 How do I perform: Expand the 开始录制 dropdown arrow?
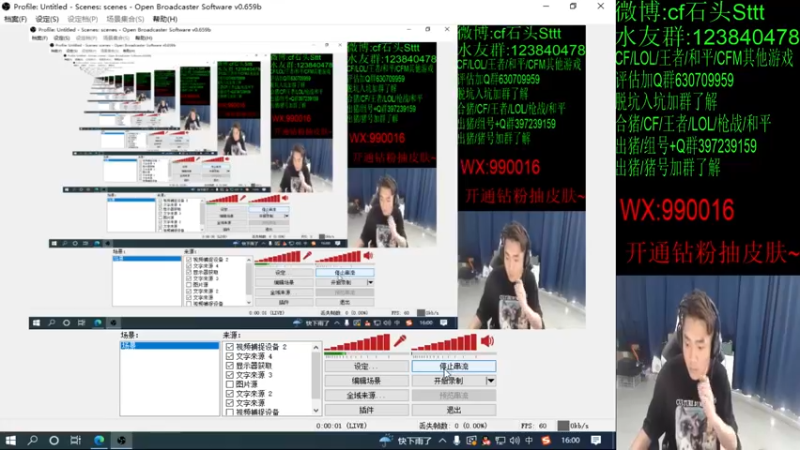(x=490, y=381)
